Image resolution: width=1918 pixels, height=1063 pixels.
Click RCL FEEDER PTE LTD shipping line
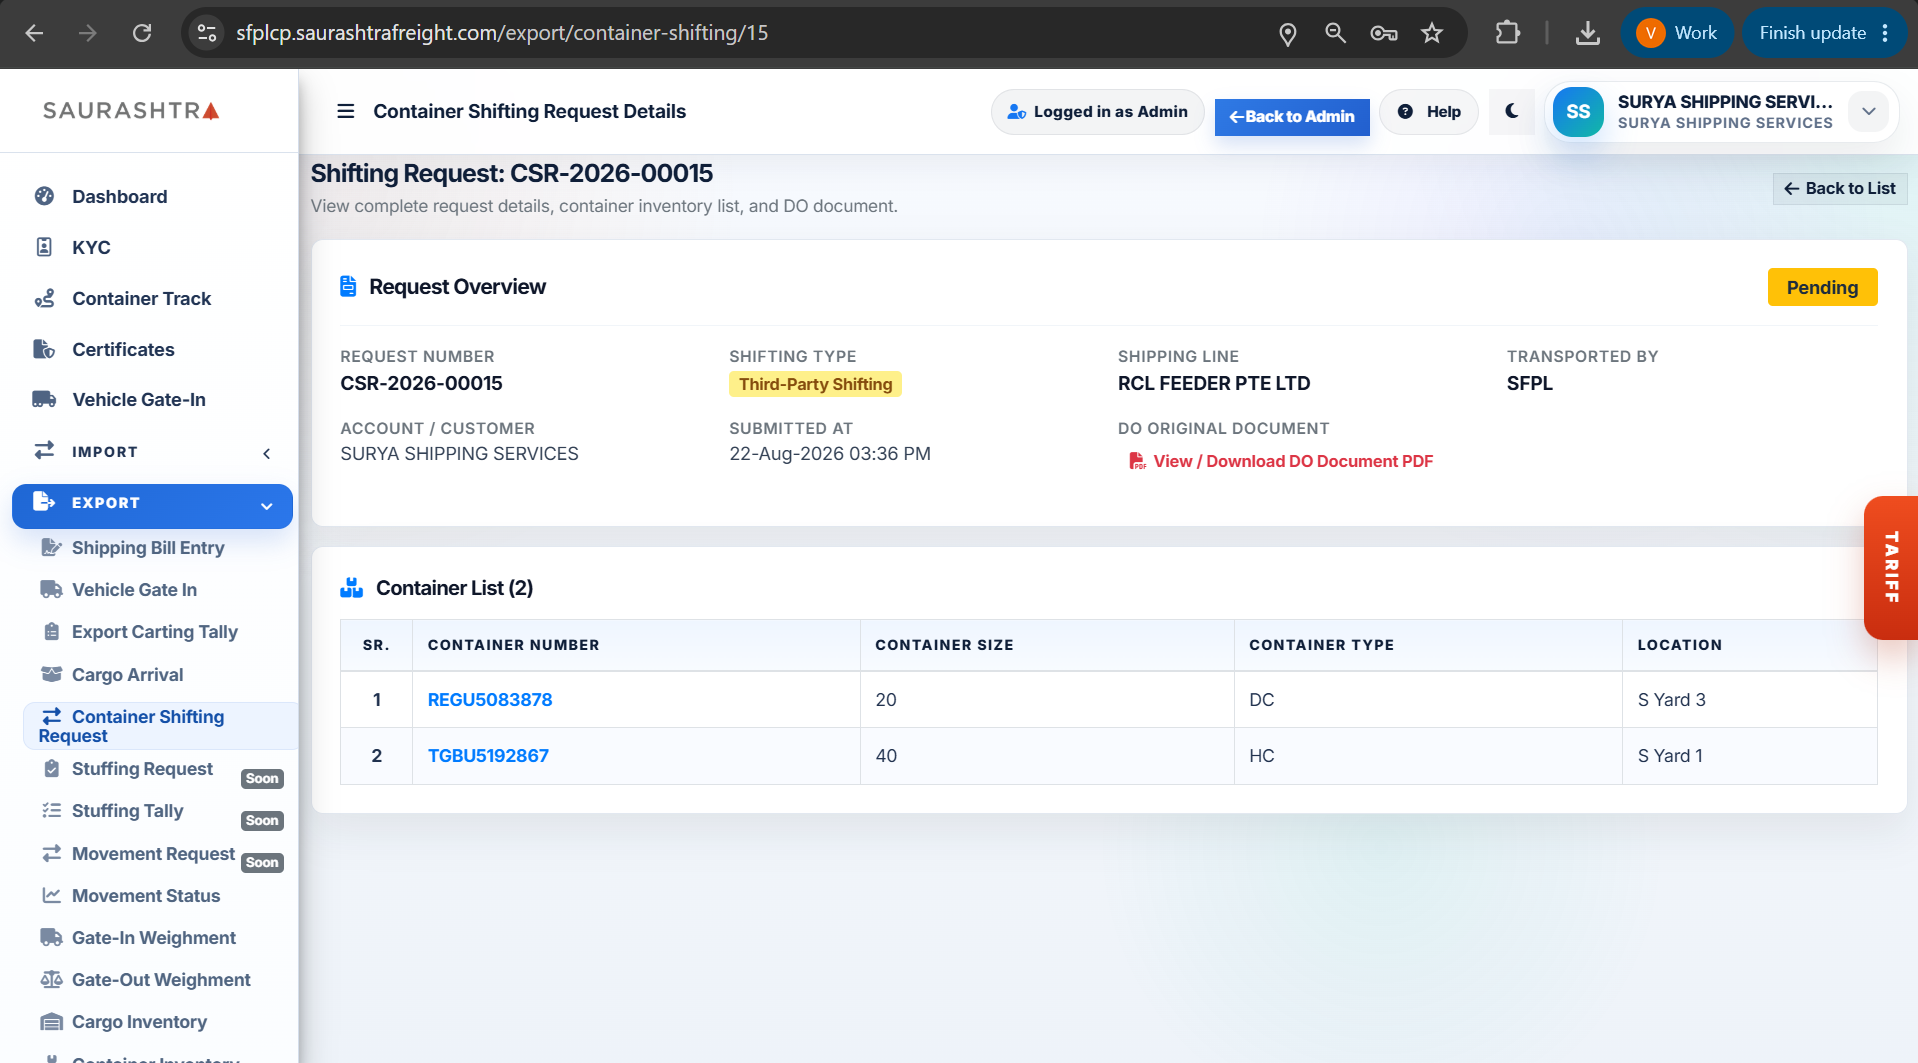(x=1214, y=383)
